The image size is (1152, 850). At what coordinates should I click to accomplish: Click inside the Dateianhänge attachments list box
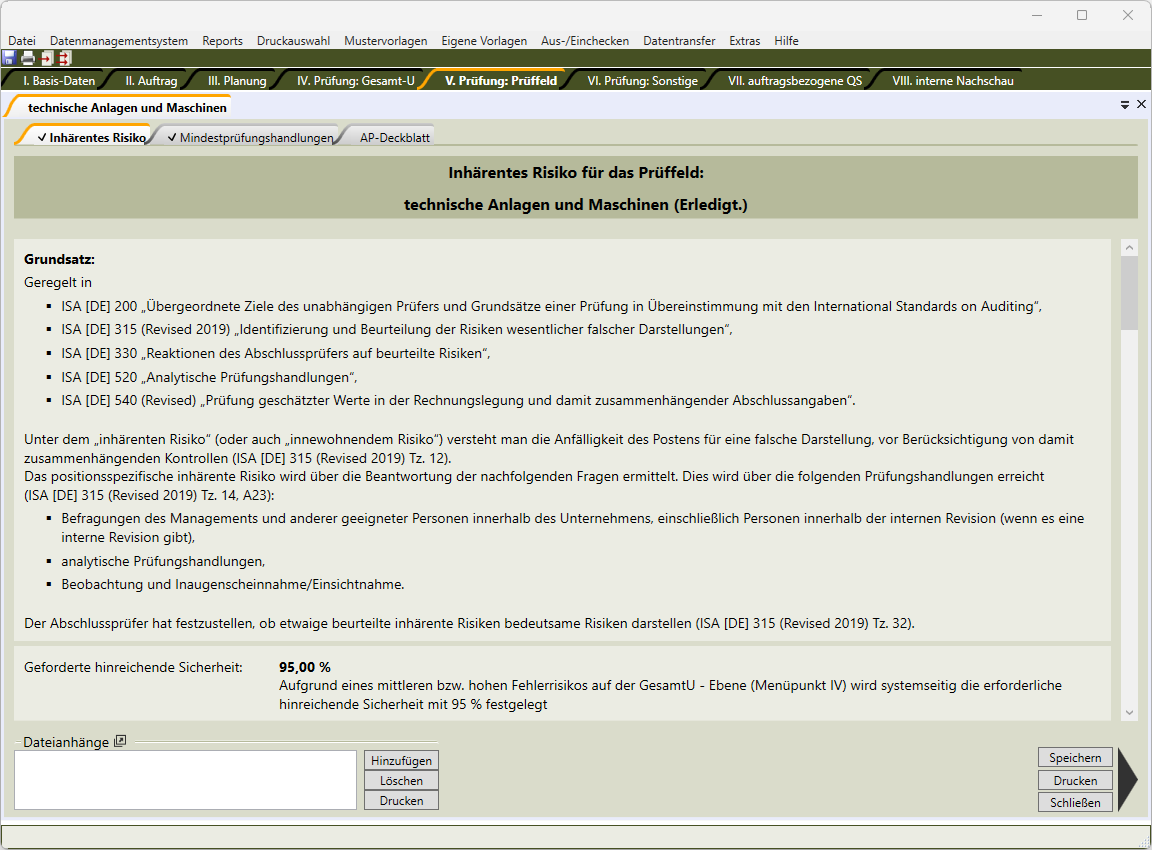[185, 779]
